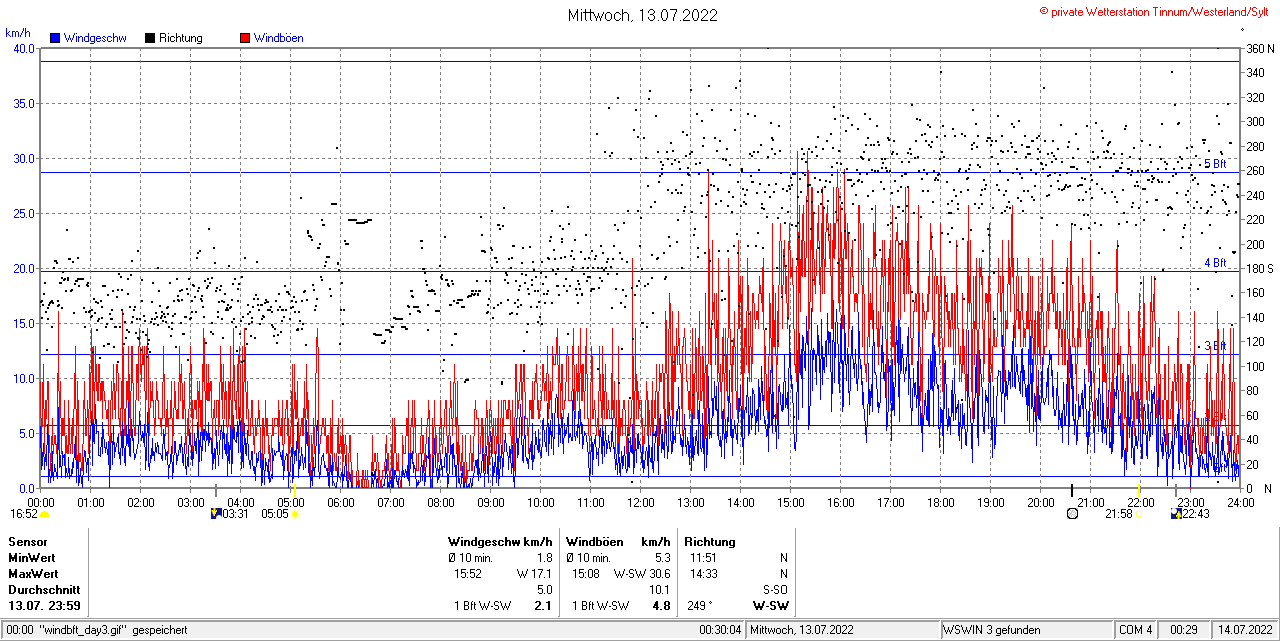
Task: Click the chart title Mittwoch, 13.07.2022
Action: (643, 15)
